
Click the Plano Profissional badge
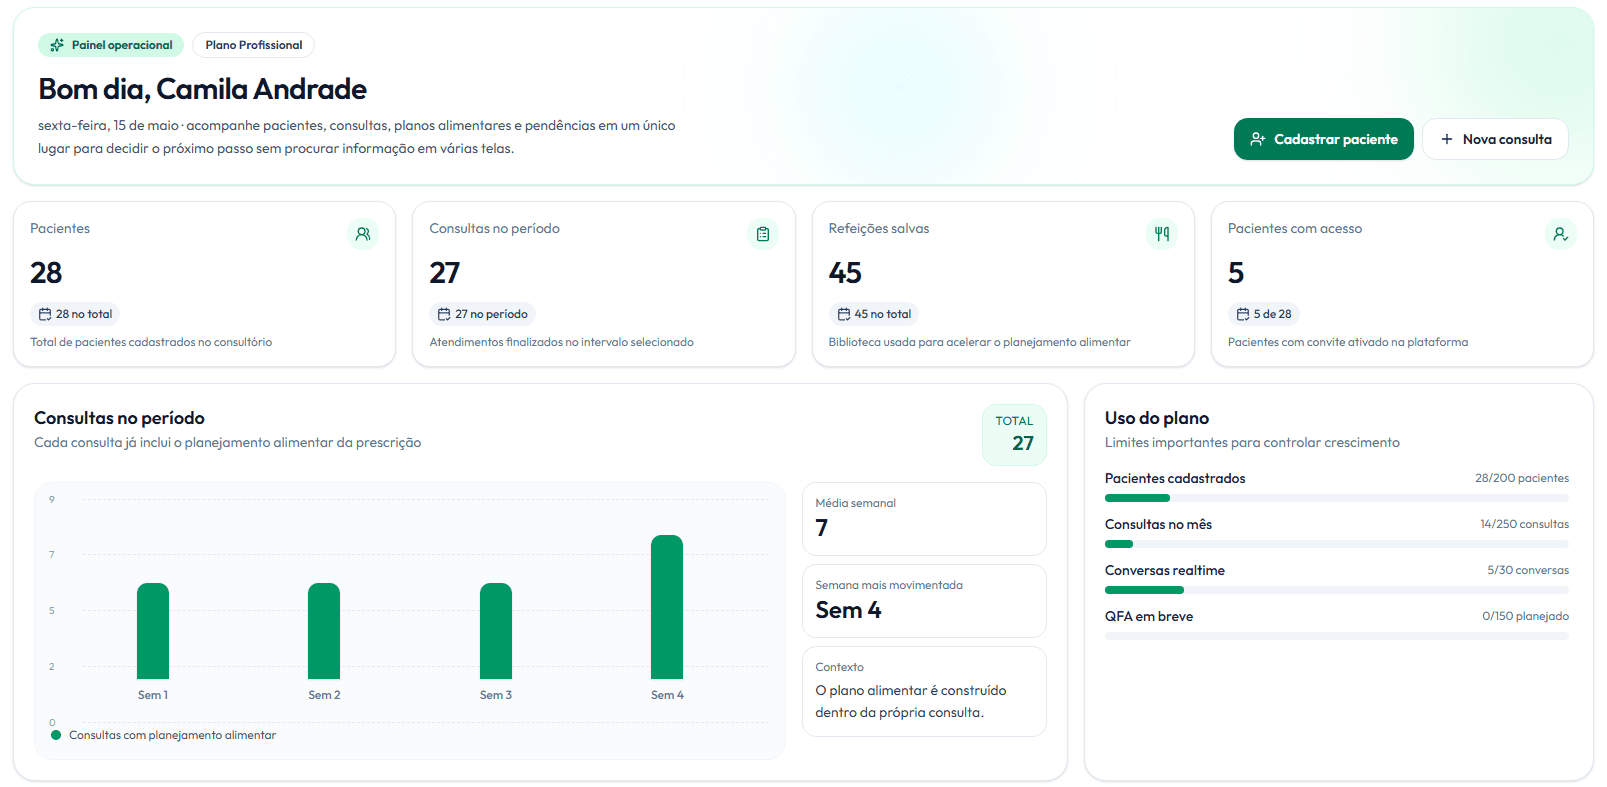click(x=254, y=45)
